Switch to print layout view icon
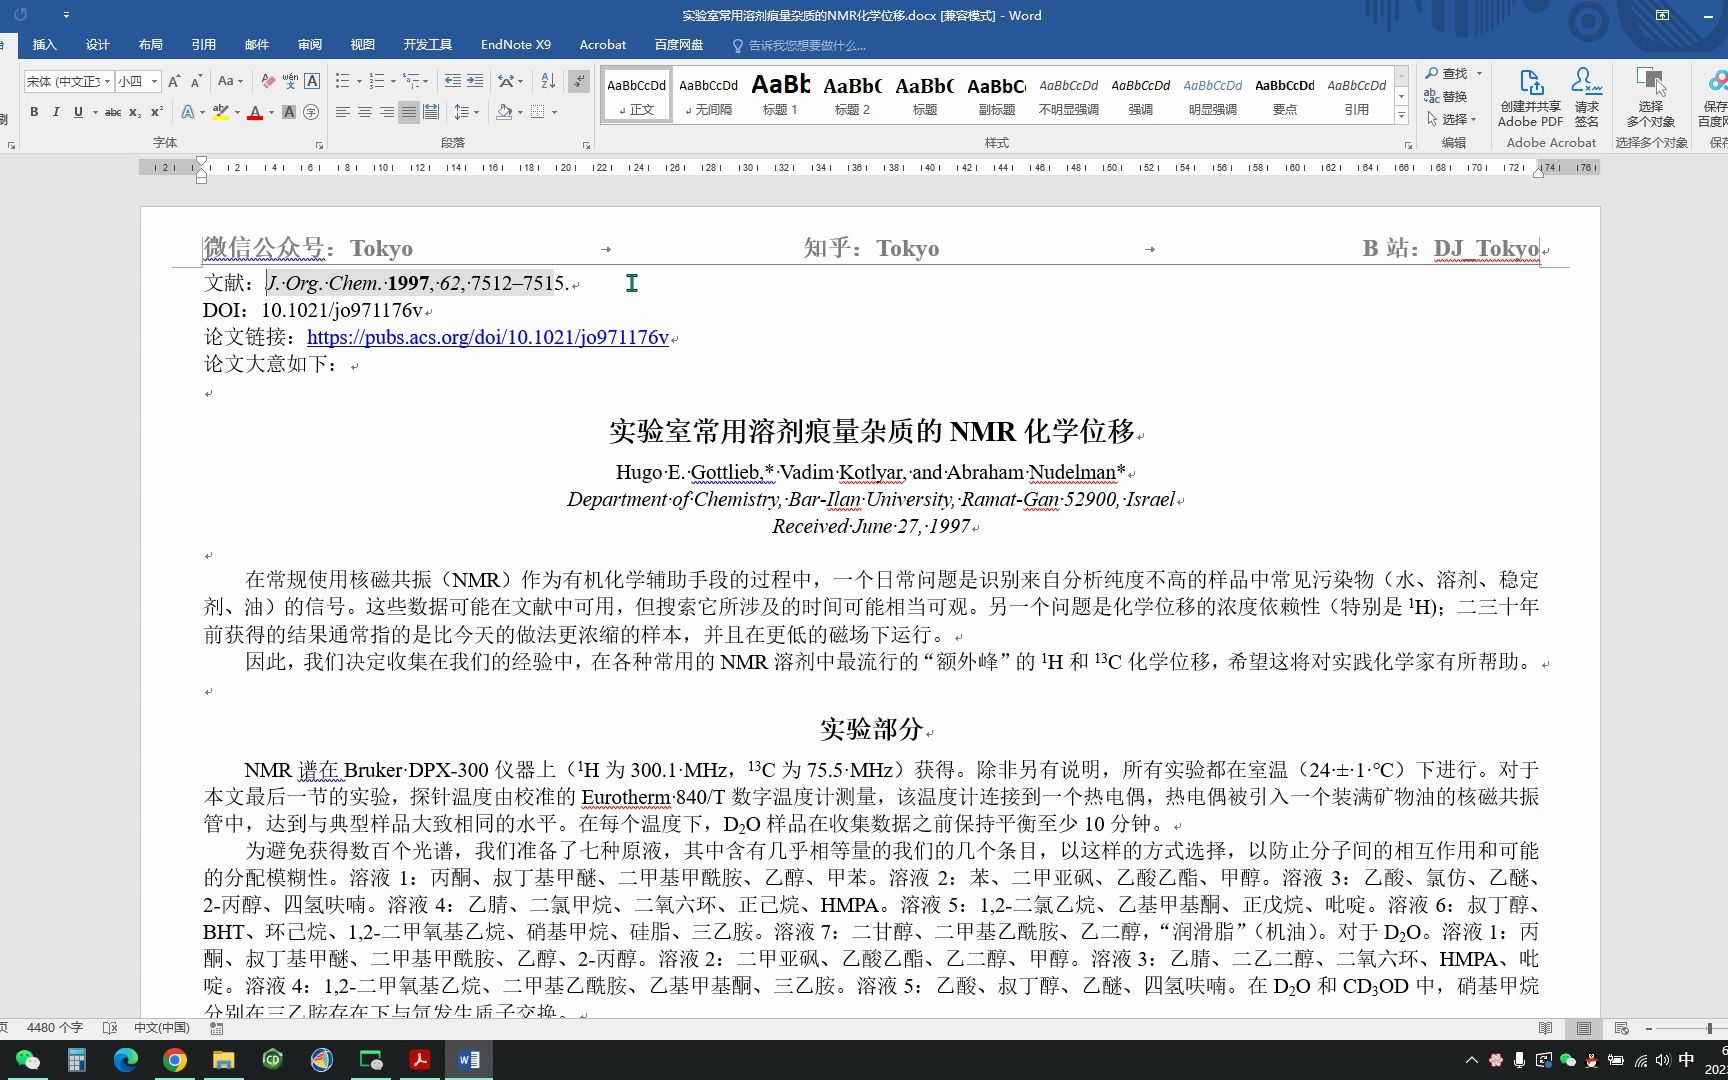Screen dimensions: 1728x1080 1584,1028
